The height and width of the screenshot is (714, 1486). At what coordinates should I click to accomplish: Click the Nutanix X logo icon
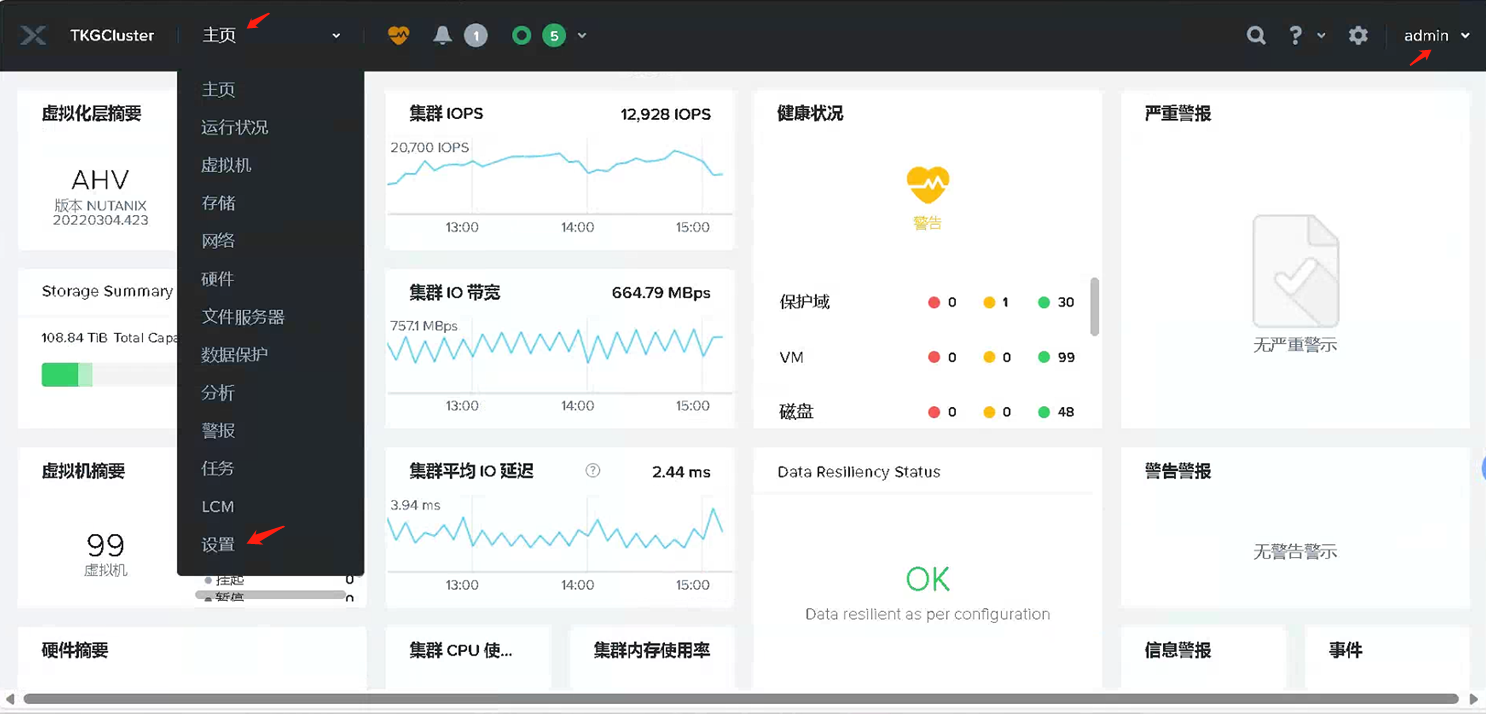pyautogui.click(x=33, y=35)
